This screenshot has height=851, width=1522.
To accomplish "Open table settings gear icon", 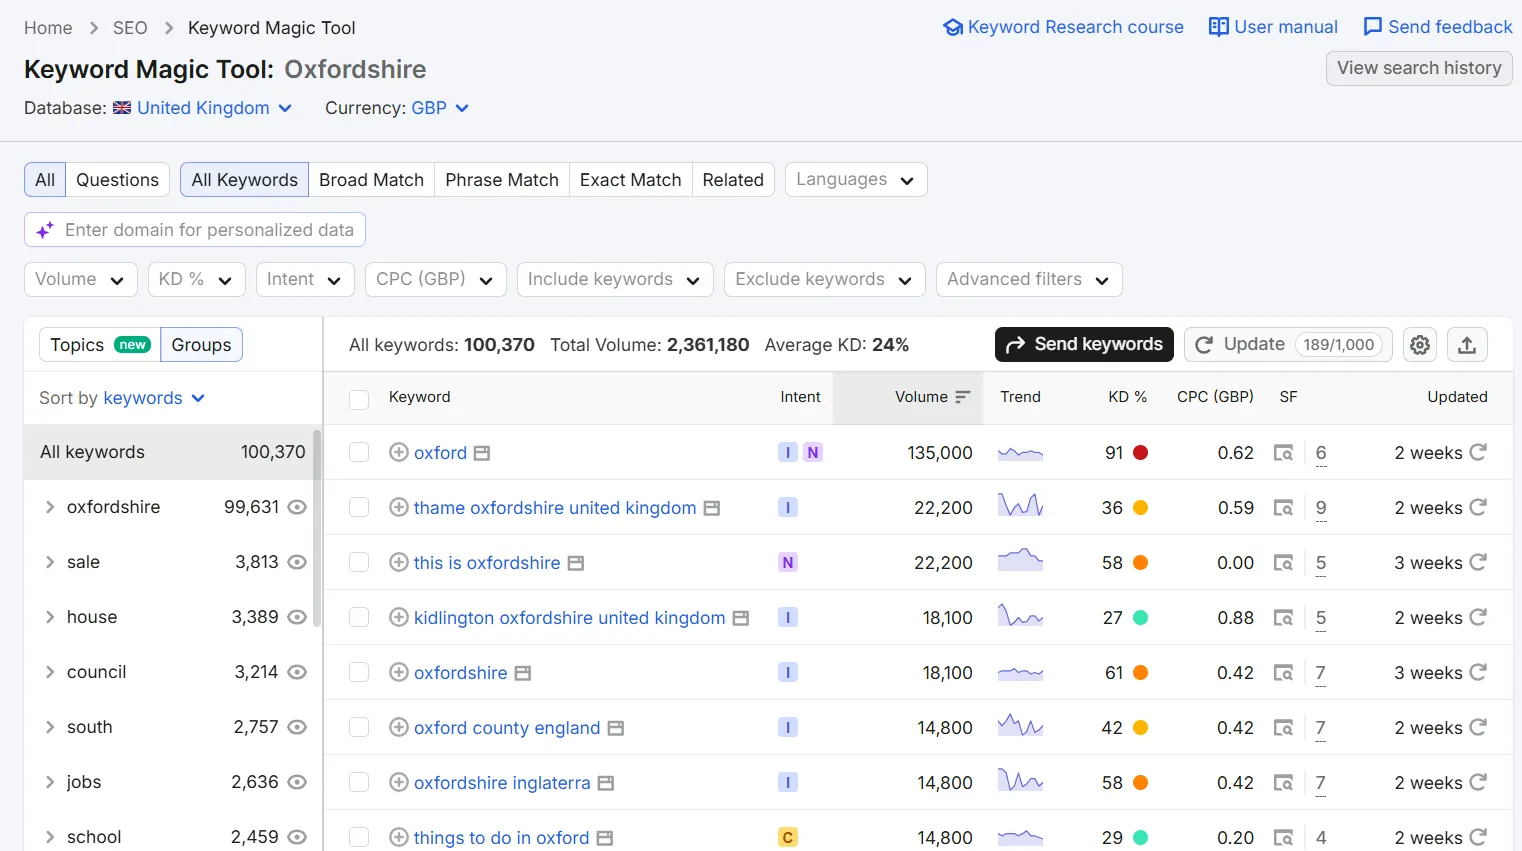I will [1419, 345].
